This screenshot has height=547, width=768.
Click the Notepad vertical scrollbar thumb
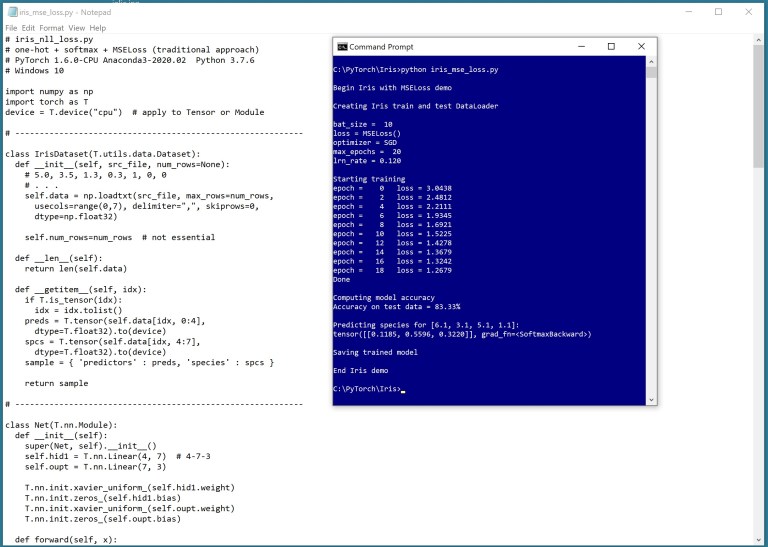758,107
